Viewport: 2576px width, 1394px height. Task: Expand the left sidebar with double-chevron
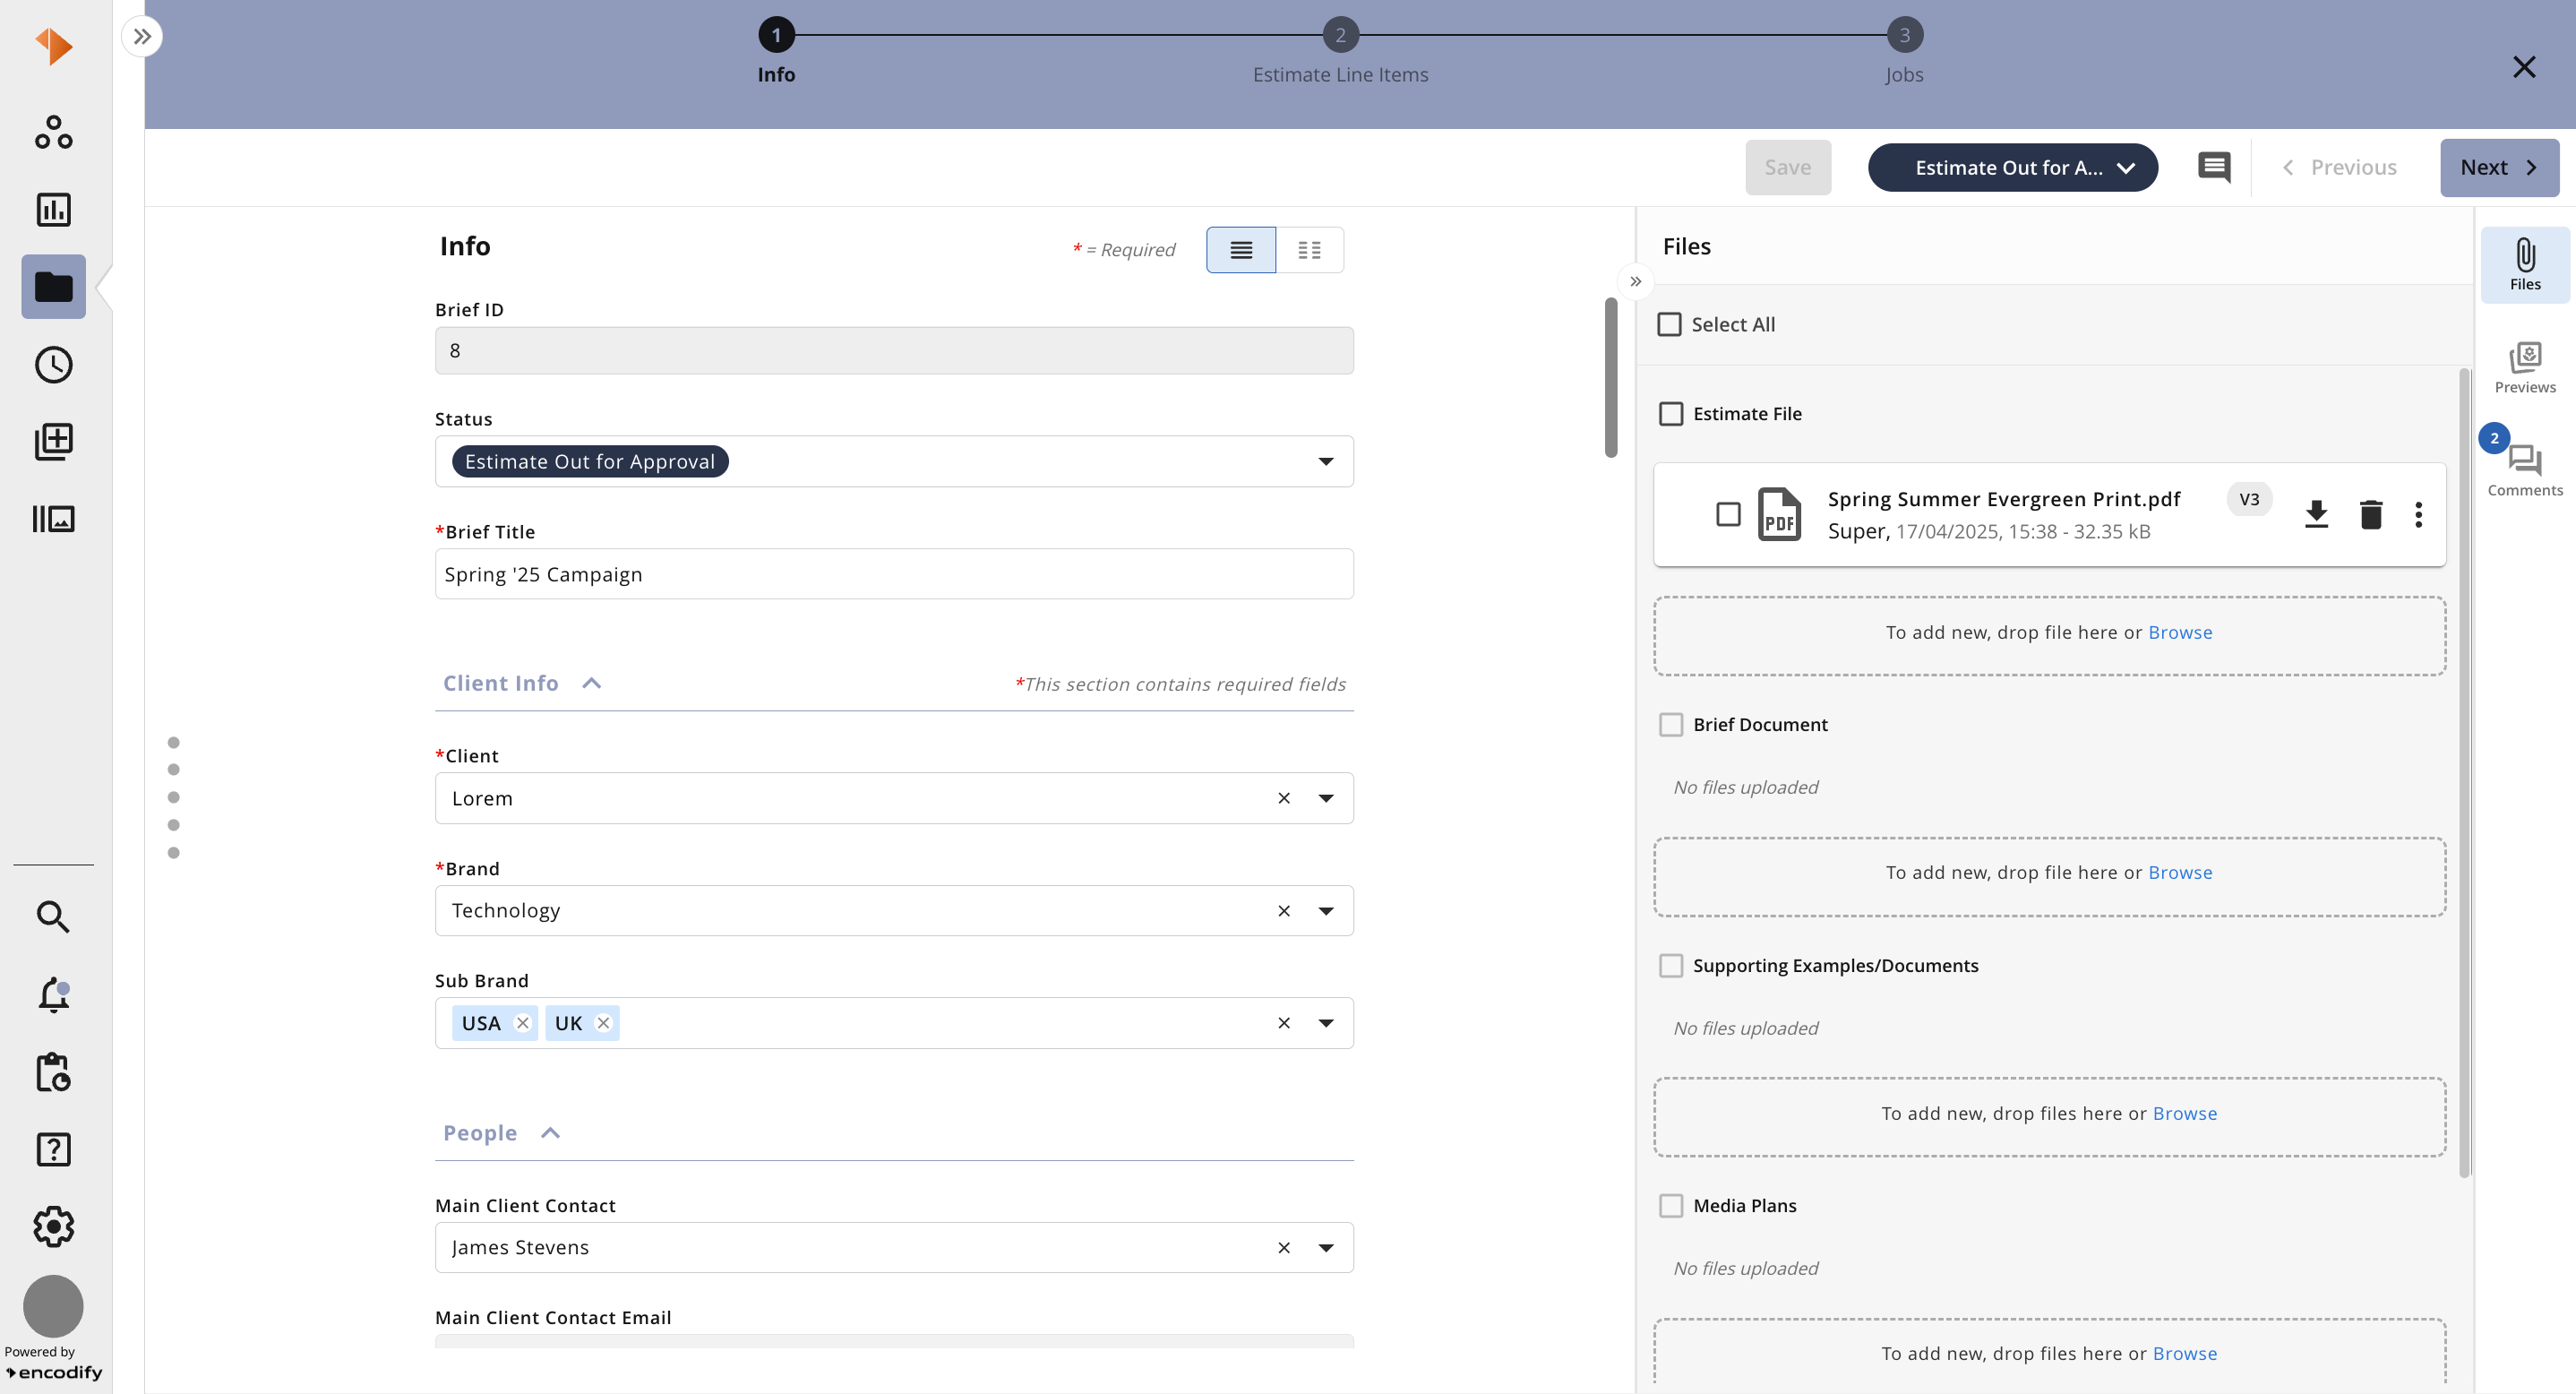(x=142, y=37)
